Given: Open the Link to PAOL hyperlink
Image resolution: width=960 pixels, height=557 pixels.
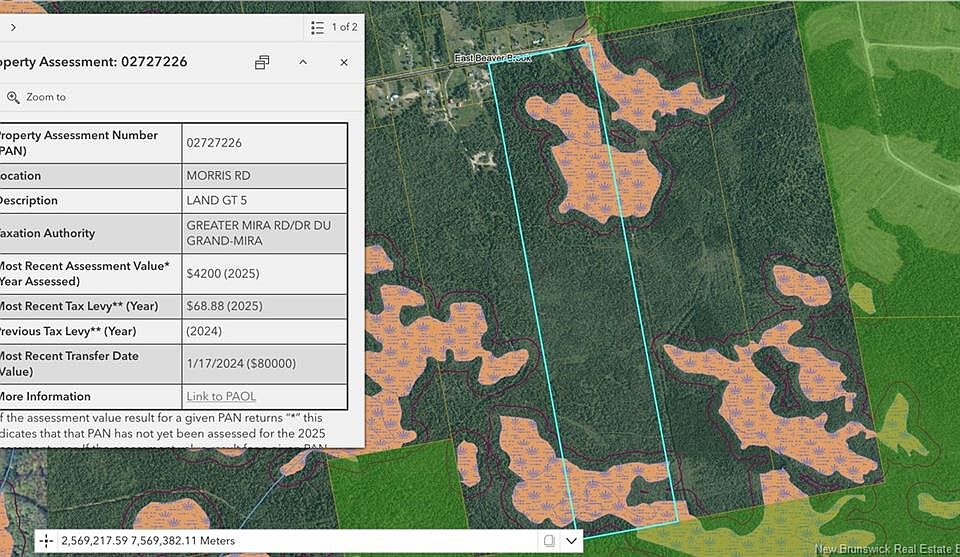Looking at the screenshot, I should [221, 396].
